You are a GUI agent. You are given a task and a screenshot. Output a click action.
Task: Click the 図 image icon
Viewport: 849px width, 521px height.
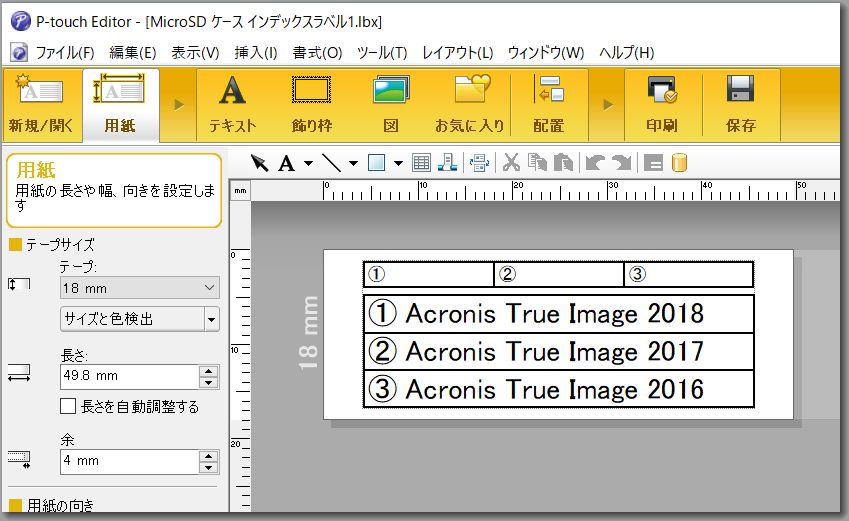point(391,90)
